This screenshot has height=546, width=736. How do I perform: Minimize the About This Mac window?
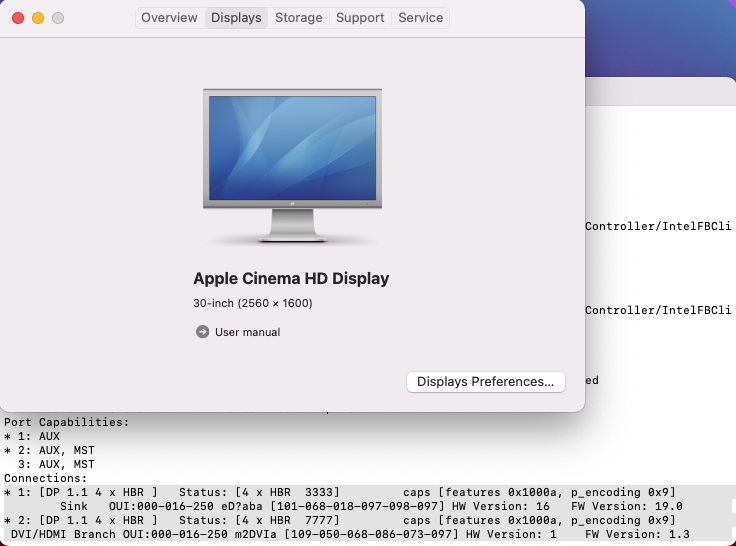click(38, 18)
